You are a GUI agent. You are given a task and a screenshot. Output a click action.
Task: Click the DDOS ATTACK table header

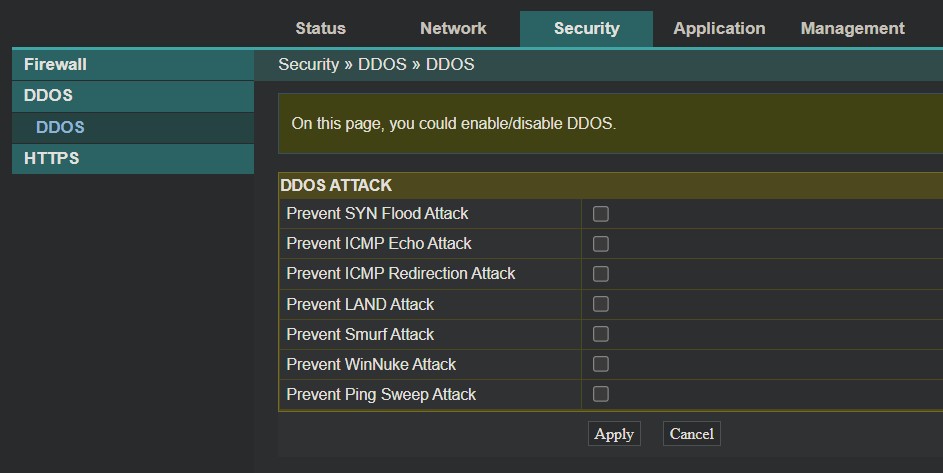coord(336,186)
